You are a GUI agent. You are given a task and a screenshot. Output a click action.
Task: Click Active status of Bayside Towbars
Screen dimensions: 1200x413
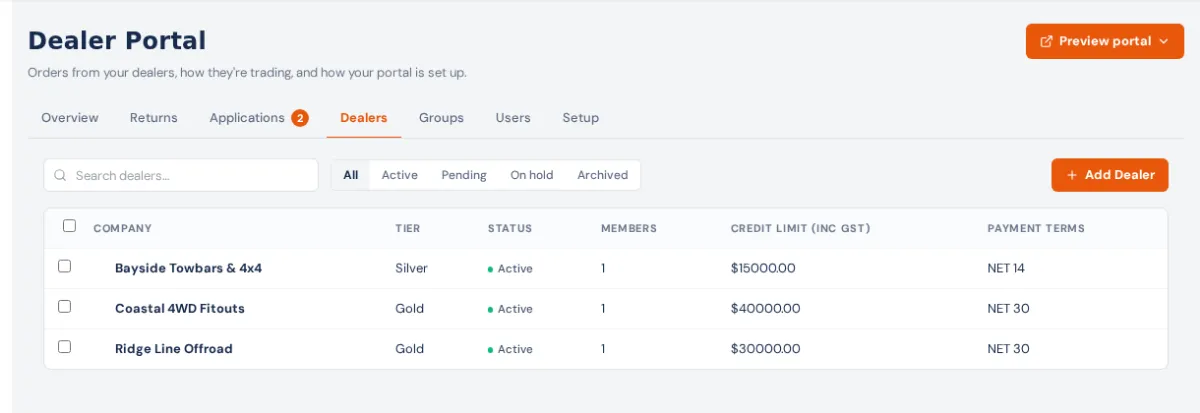pos(510,269)
